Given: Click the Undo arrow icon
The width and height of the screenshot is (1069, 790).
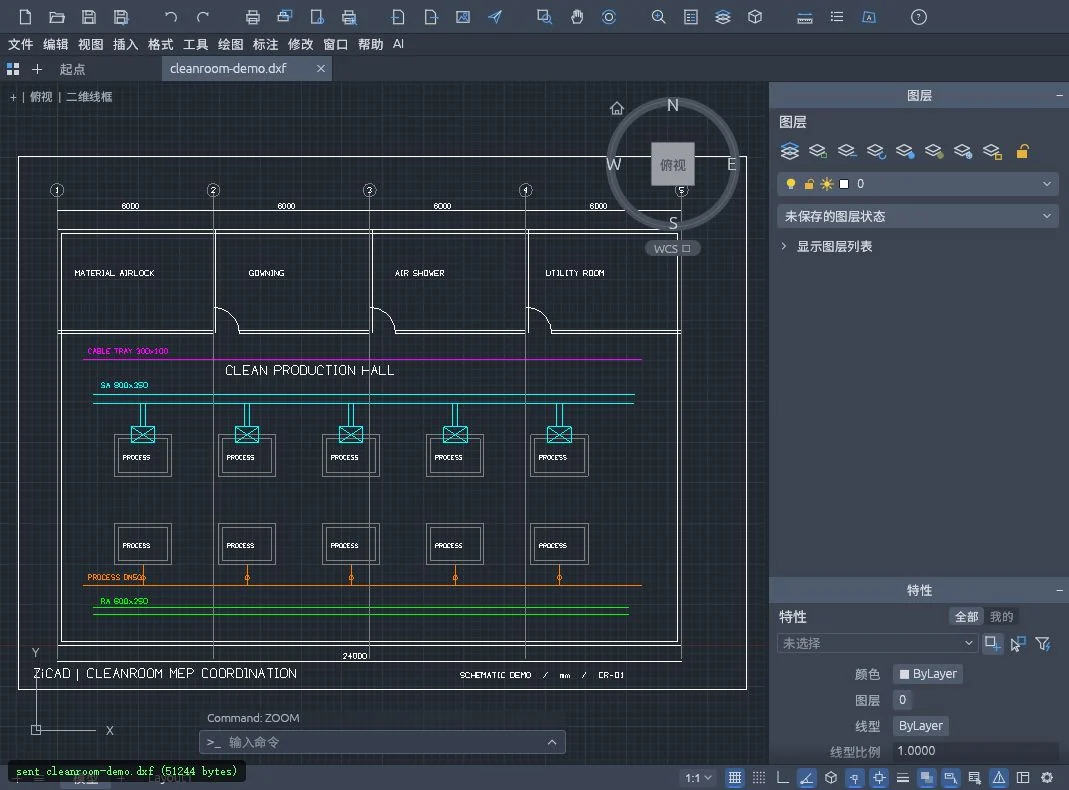Looking at the screenshot, I should (170, 17).
